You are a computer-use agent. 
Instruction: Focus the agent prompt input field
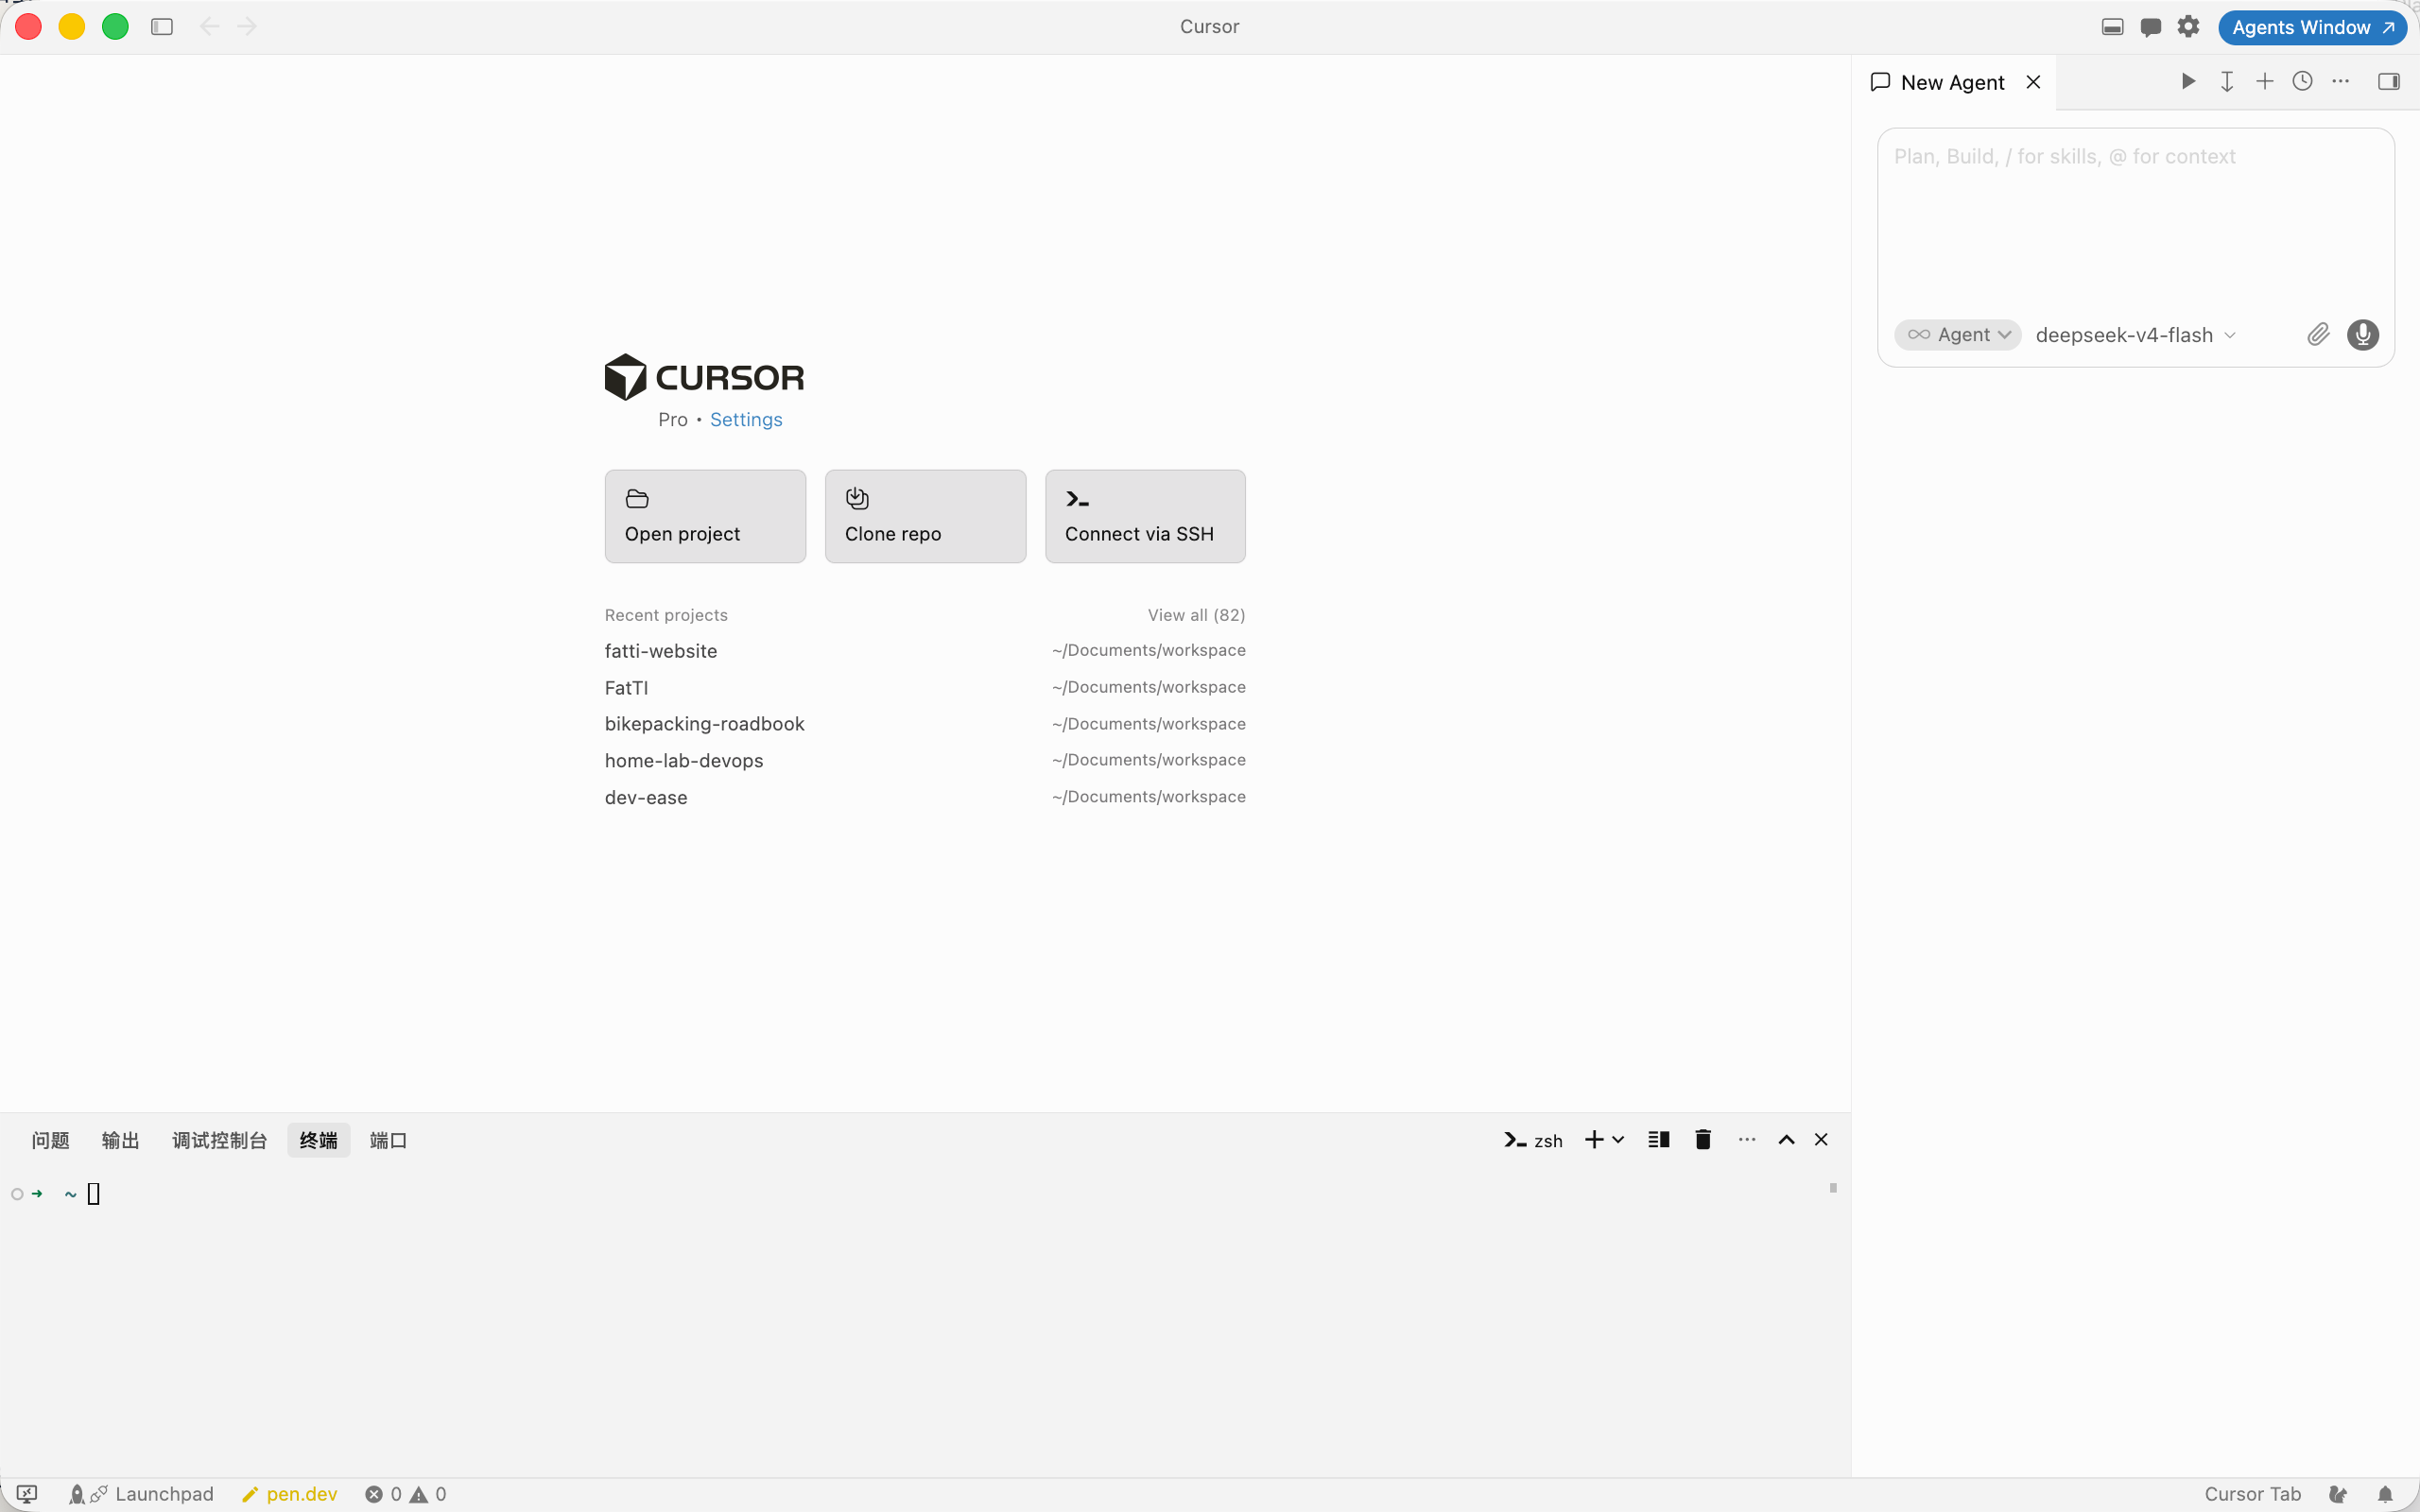(x=2136, y=218)
